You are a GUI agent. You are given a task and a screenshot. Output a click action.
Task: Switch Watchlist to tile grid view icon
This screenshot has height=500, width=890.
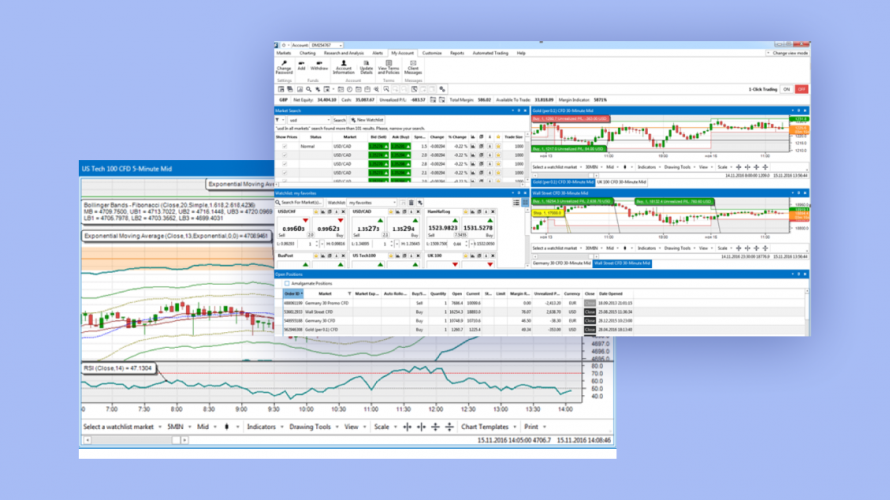[525, 203]
